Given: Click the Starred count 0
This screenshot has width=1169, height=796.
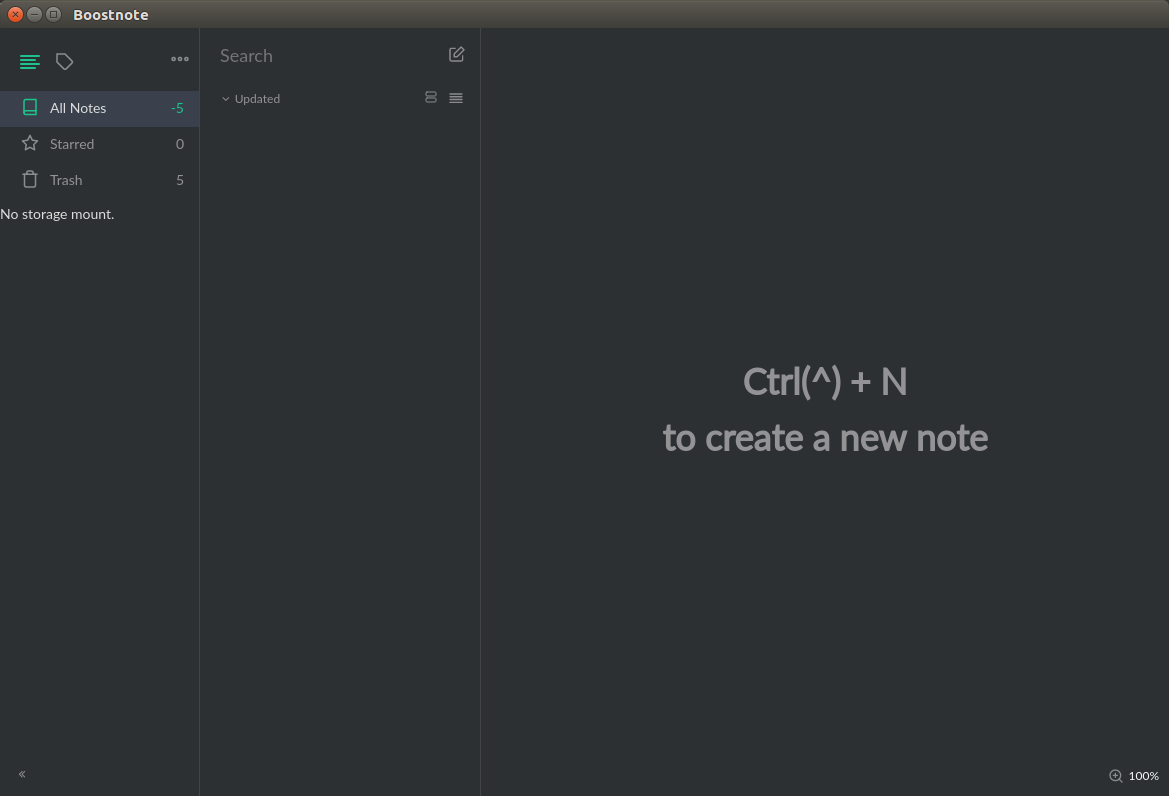Looking at the screenshot, I should (180, 144).
